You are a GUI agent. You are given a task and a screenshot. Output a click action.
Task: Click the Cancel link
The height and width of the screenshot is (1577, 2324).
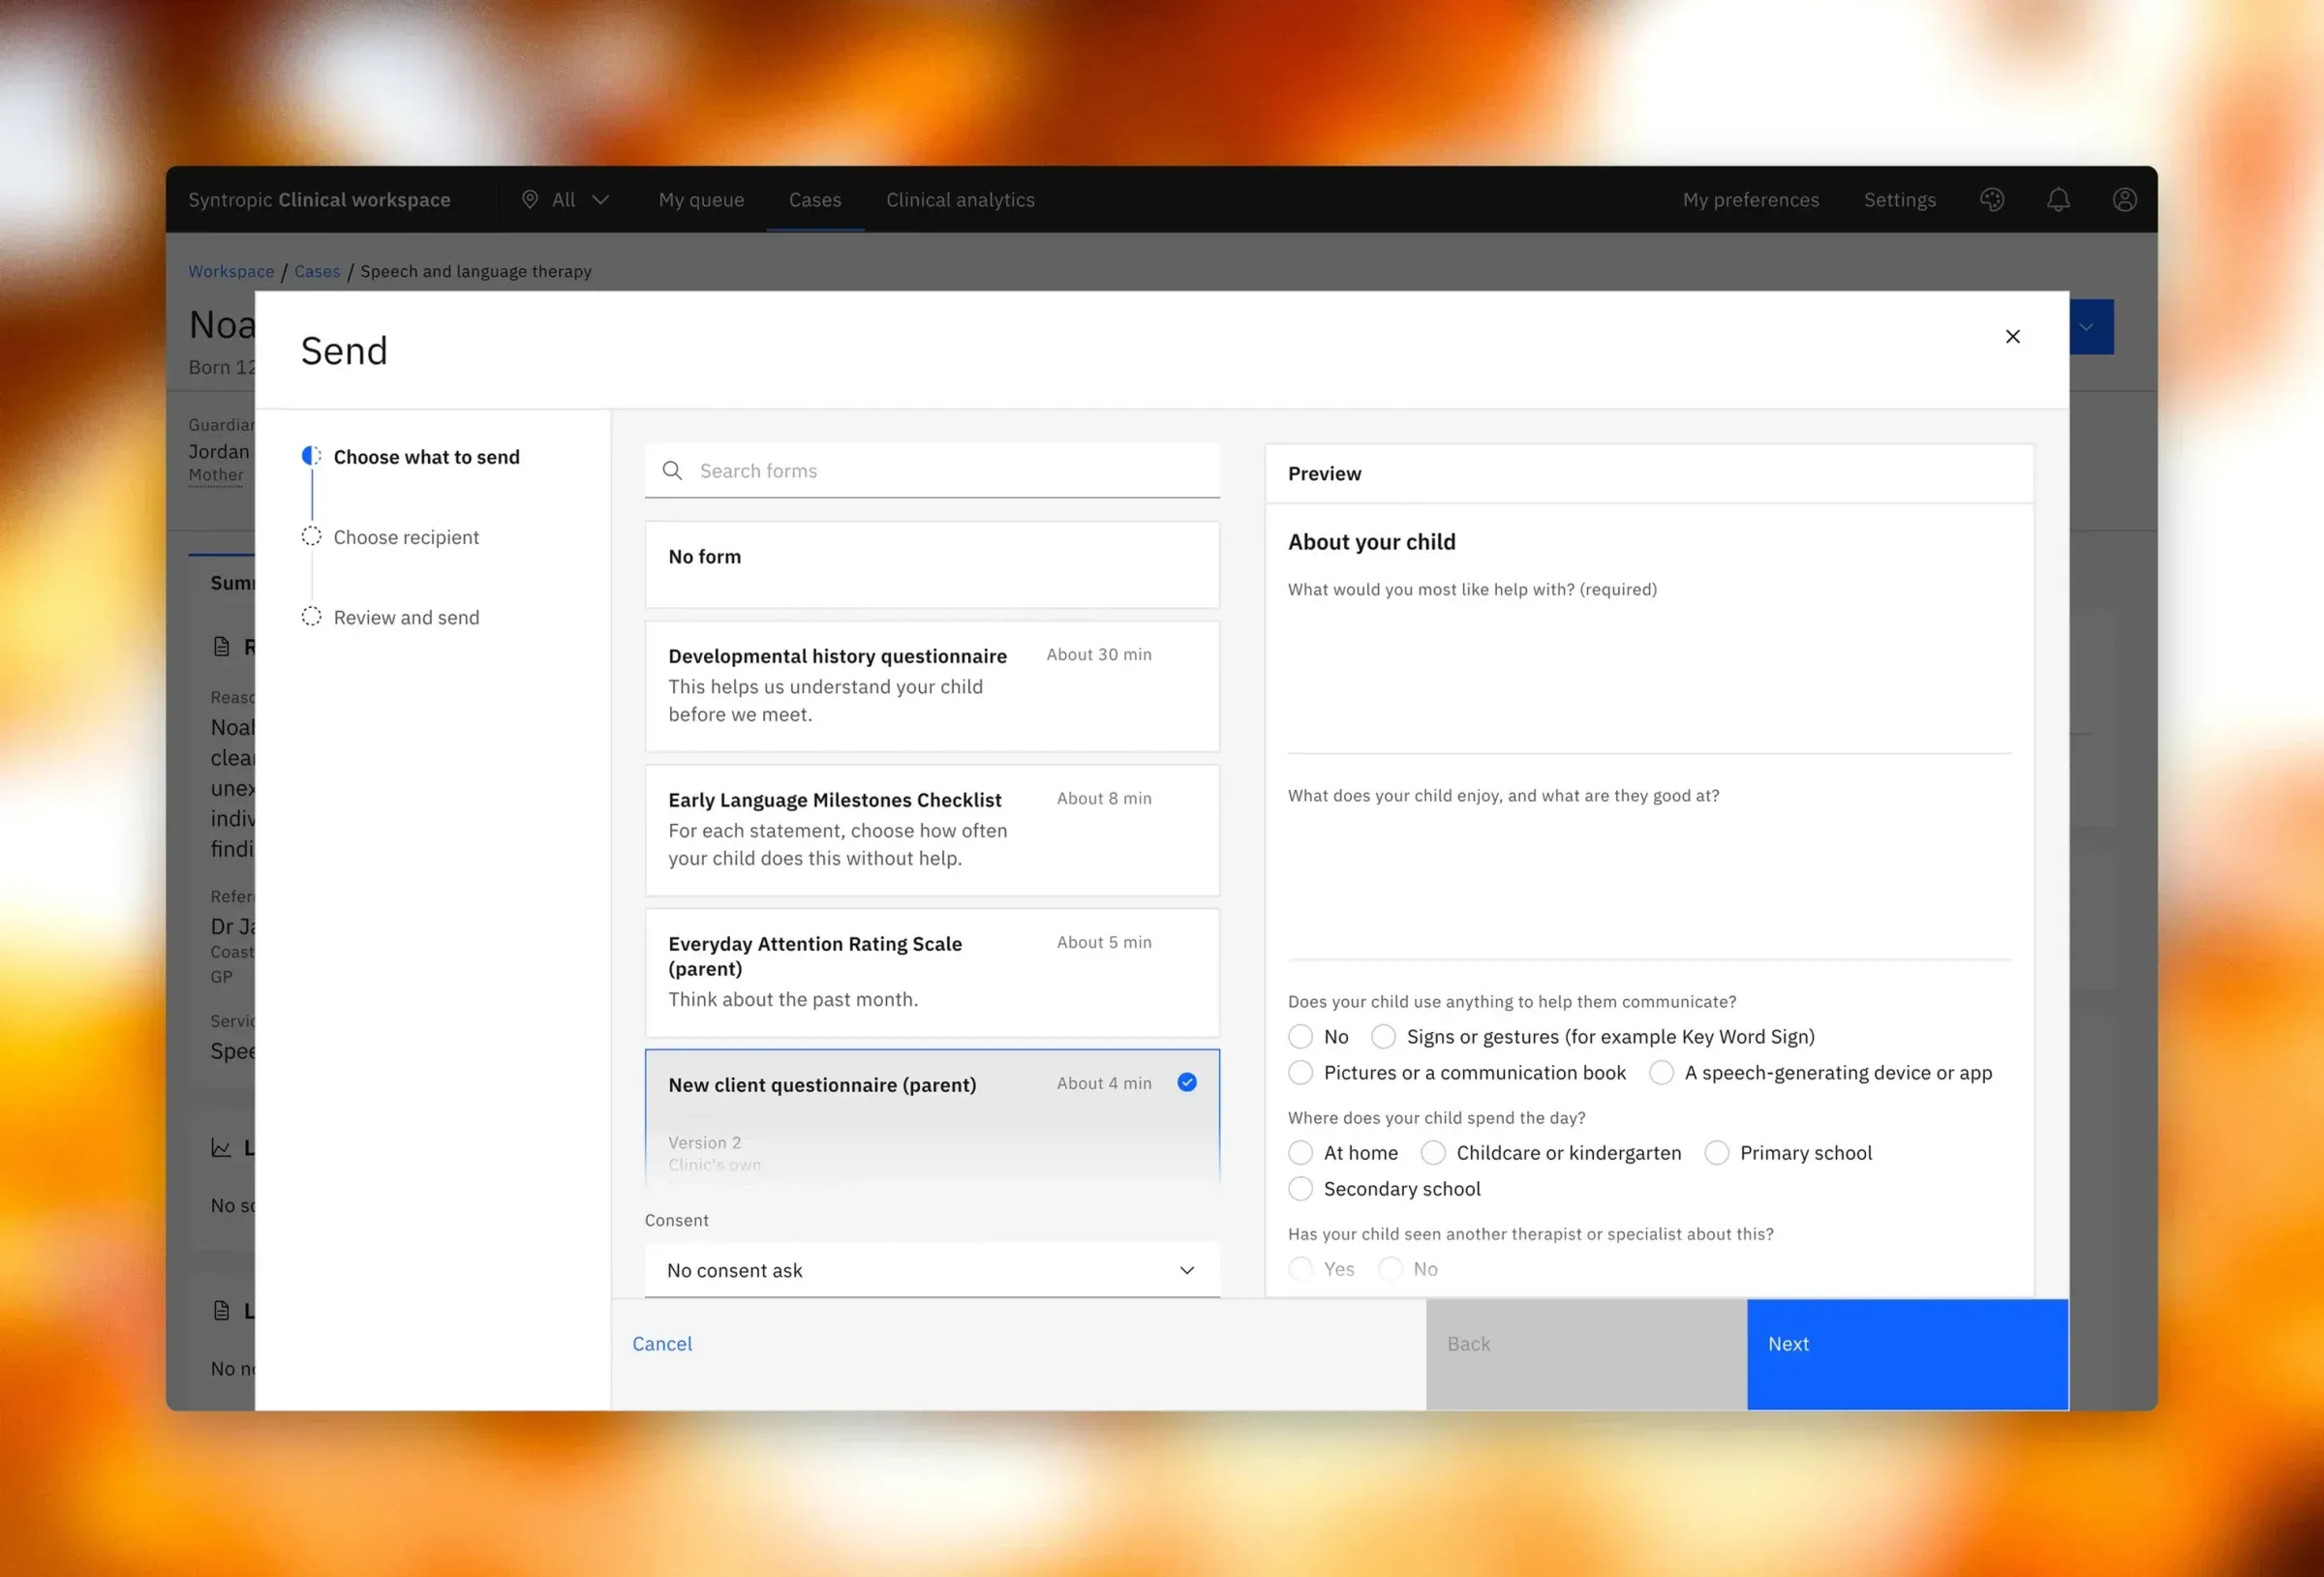click(x=662, y=1343)
